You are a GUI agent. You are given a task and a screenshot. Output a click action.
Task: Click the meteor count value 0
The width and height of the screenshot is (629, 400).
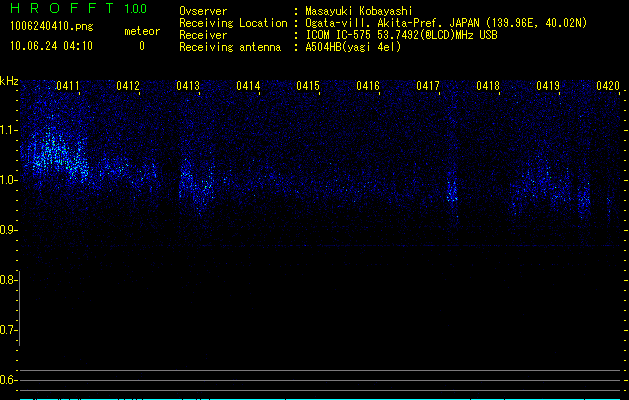(142, 46)
